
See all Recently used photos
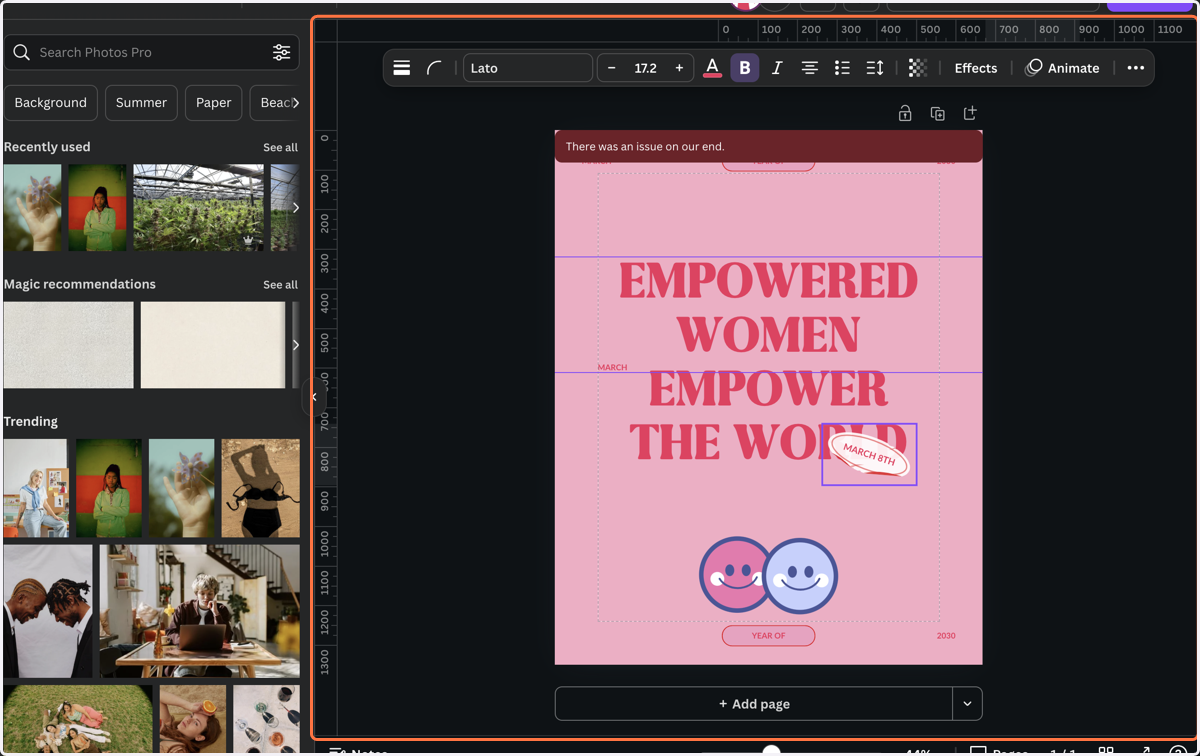[x=280, y=147]
